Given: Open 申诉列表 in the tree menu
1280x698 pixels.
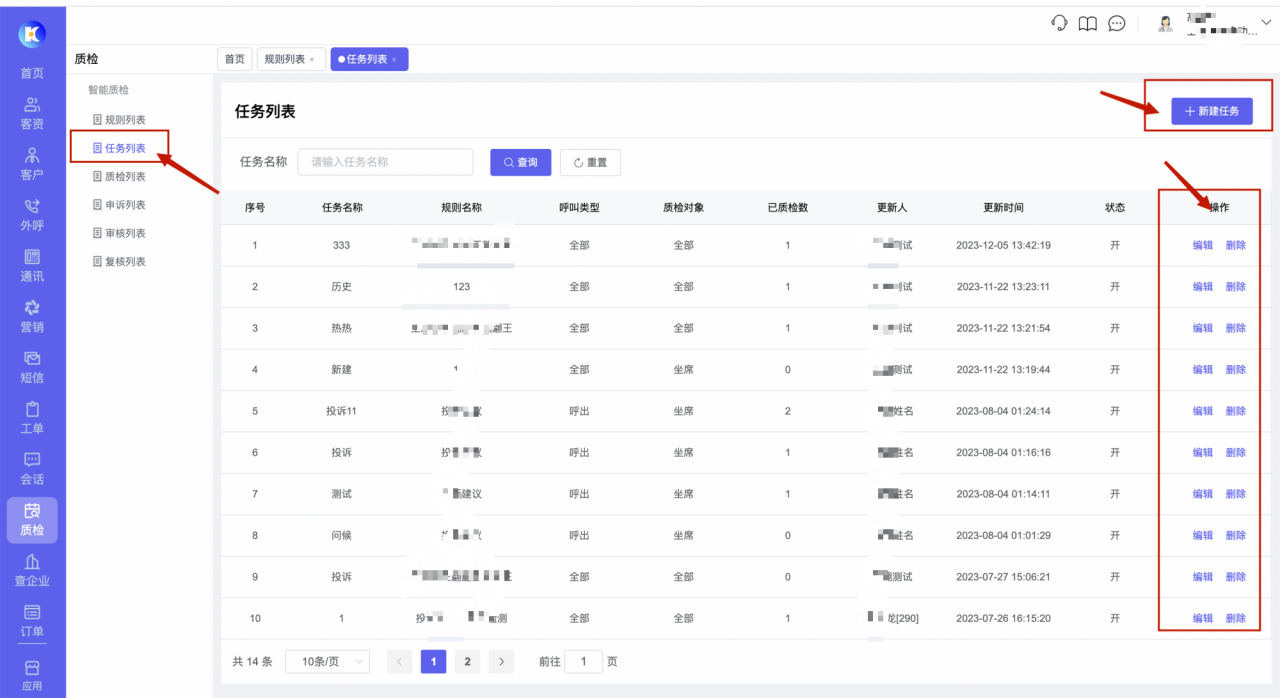Looking at the screenshot, I should 119,205.
